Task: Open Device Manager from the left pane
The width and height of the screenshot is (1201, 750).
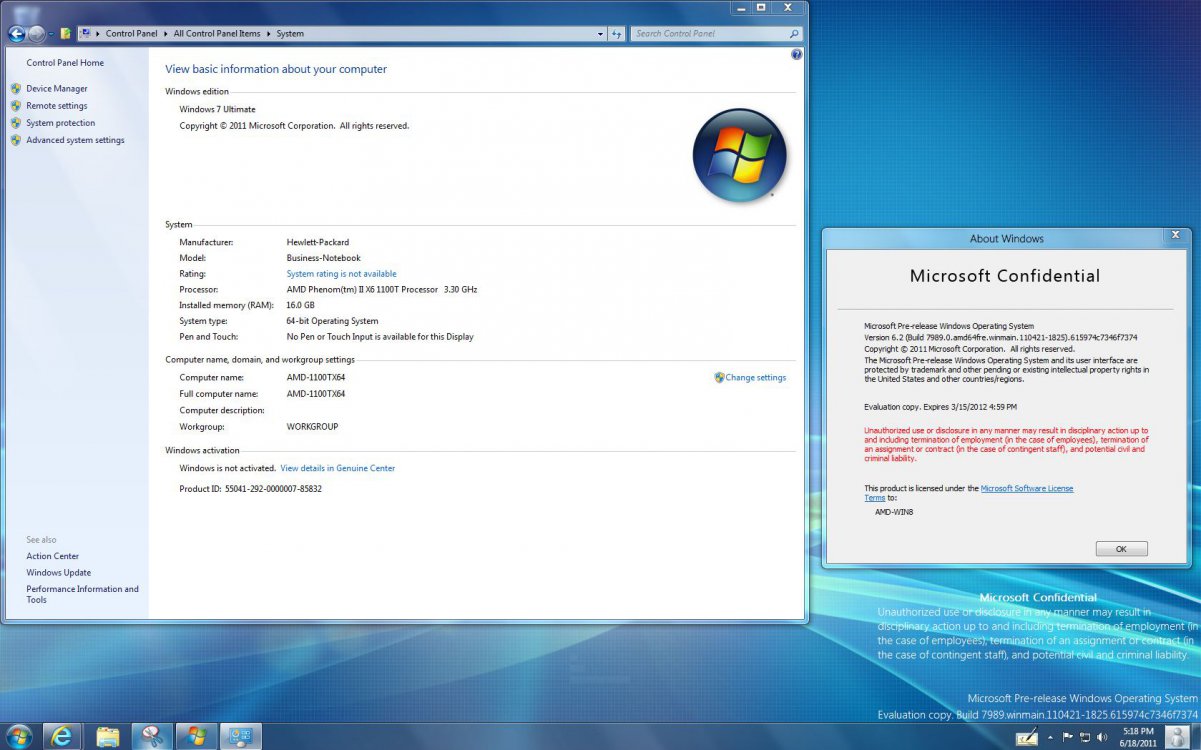Action: [56, 89]
